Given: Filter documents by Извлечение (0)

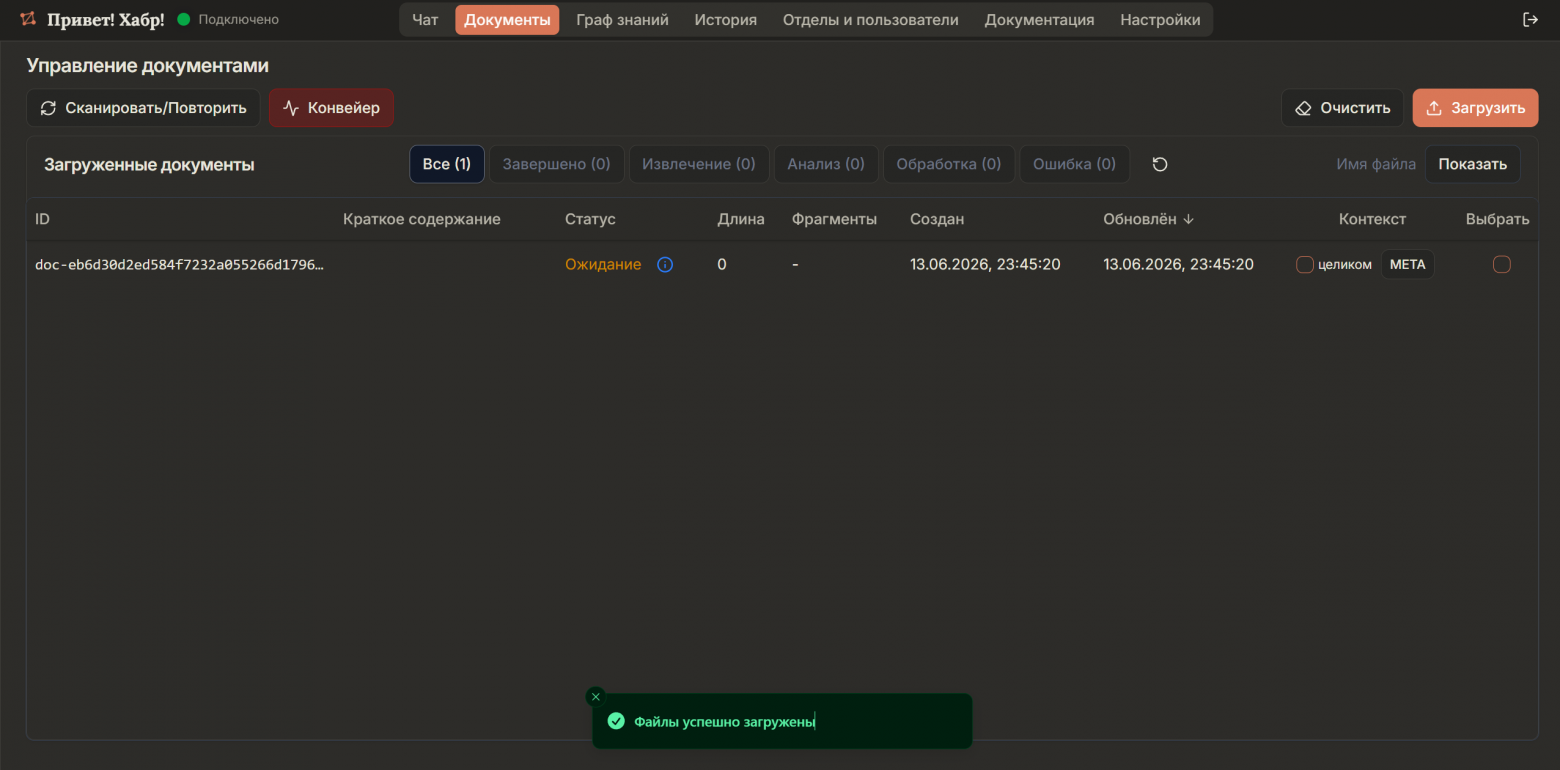Looking at the screenshot, I should pos(699,164).
